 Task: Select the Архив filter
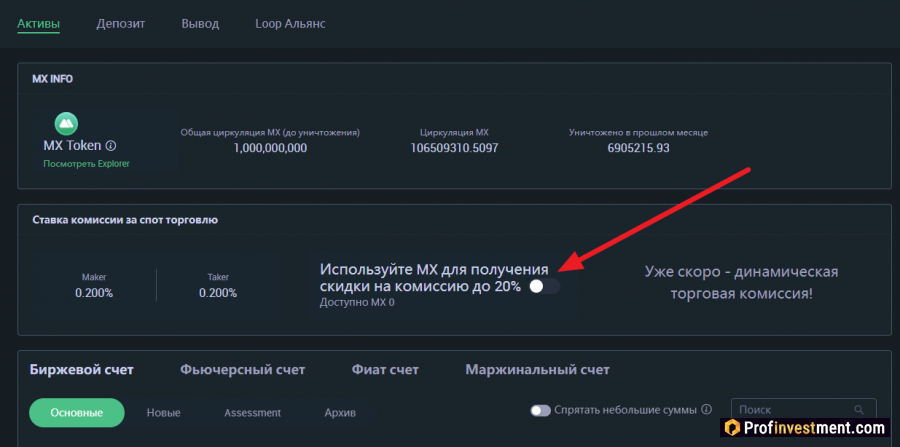(x=340, y=413)
